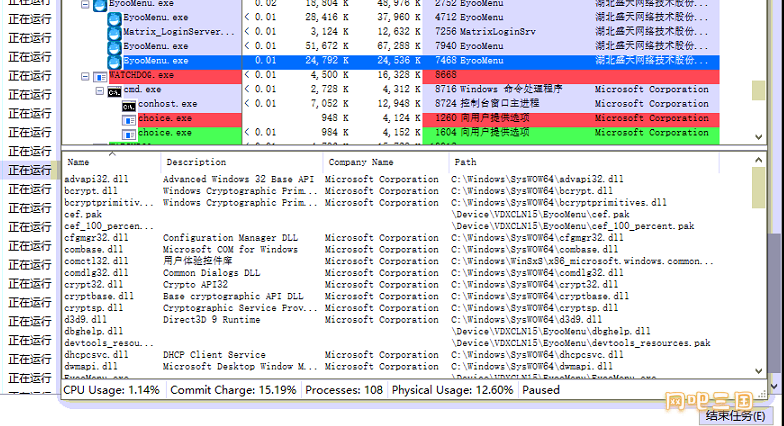Click the devtools_resources.pak path entry
Image resolution: width=784 pixels, height=426 pixels.
580,343
